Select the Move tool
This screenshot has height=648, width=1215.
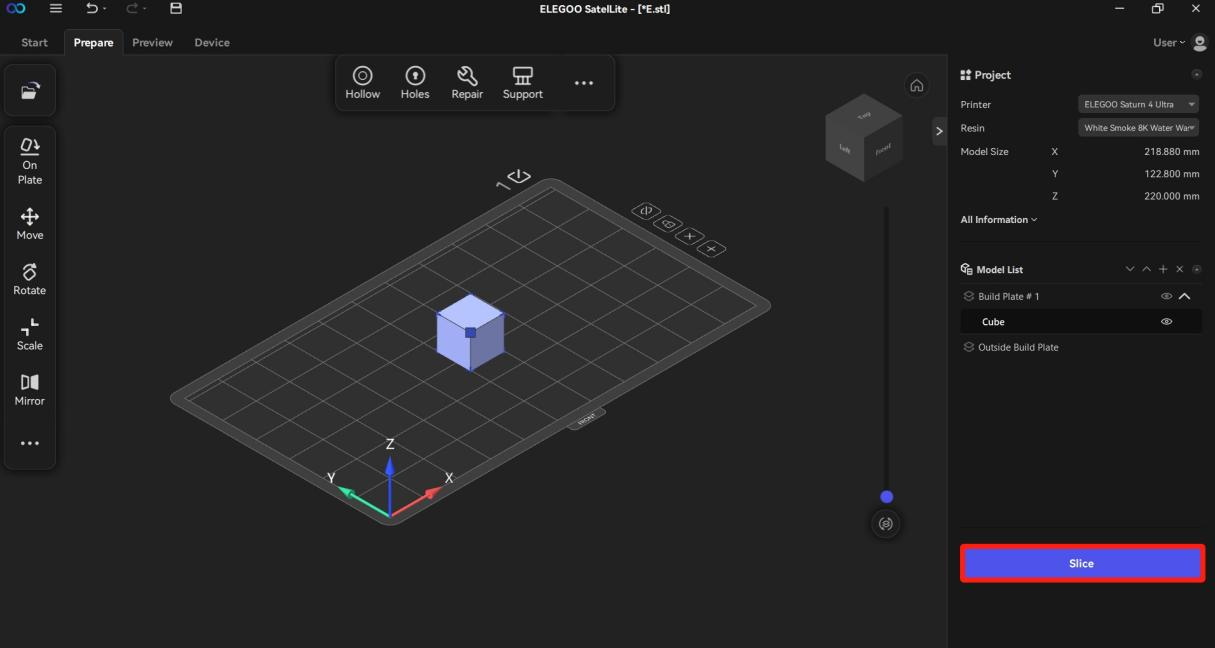pos(30,224)
